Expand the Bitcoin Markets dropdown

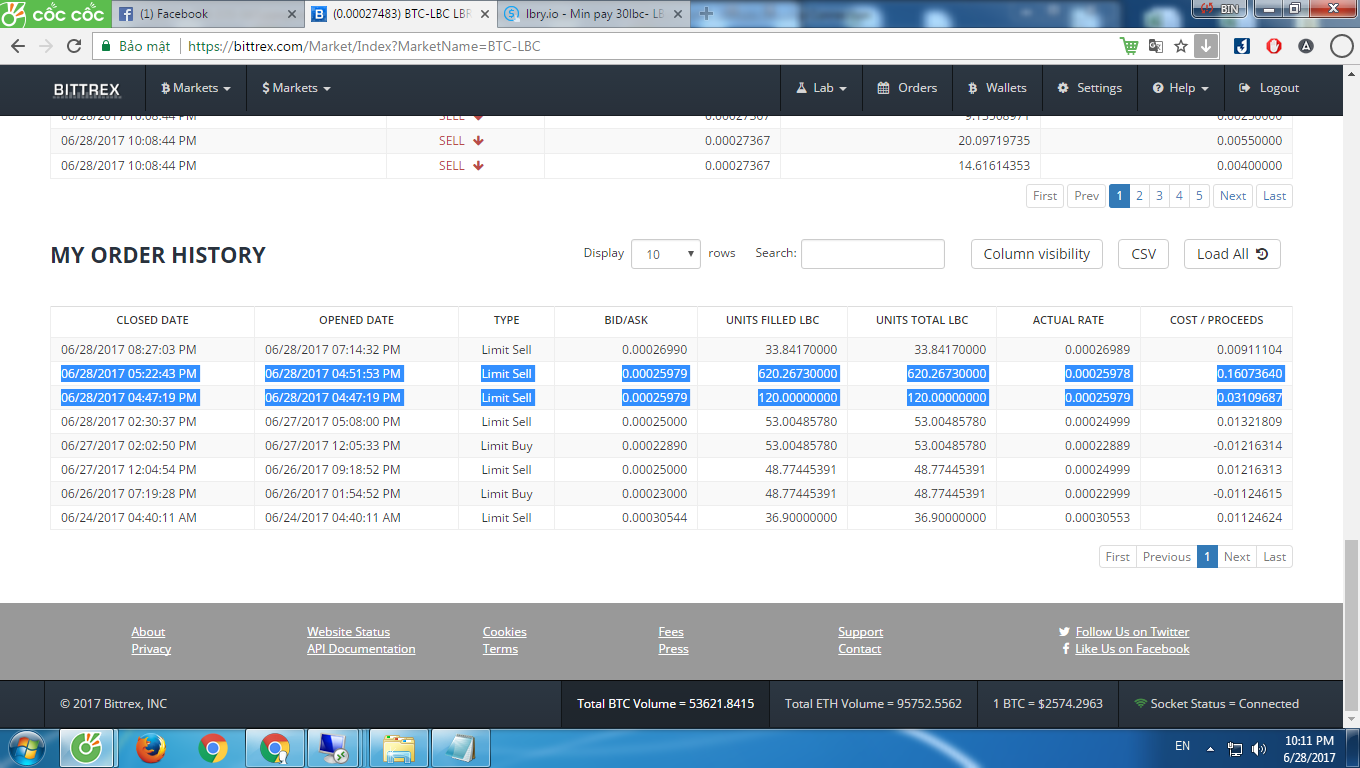pos(196,88)
